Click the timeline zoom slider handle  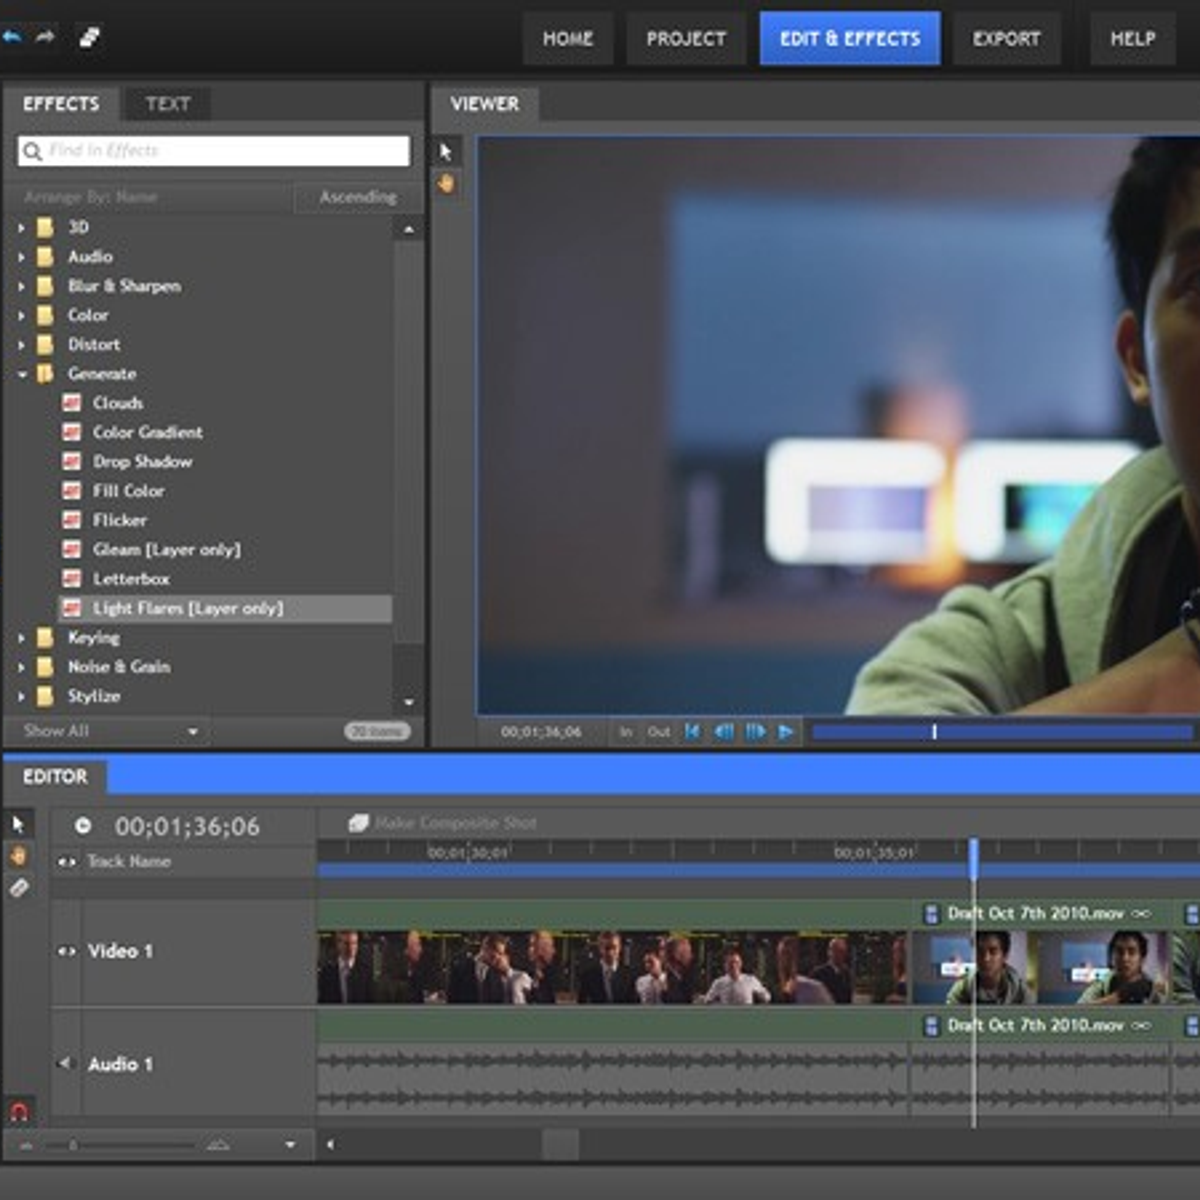(73, 1144)
